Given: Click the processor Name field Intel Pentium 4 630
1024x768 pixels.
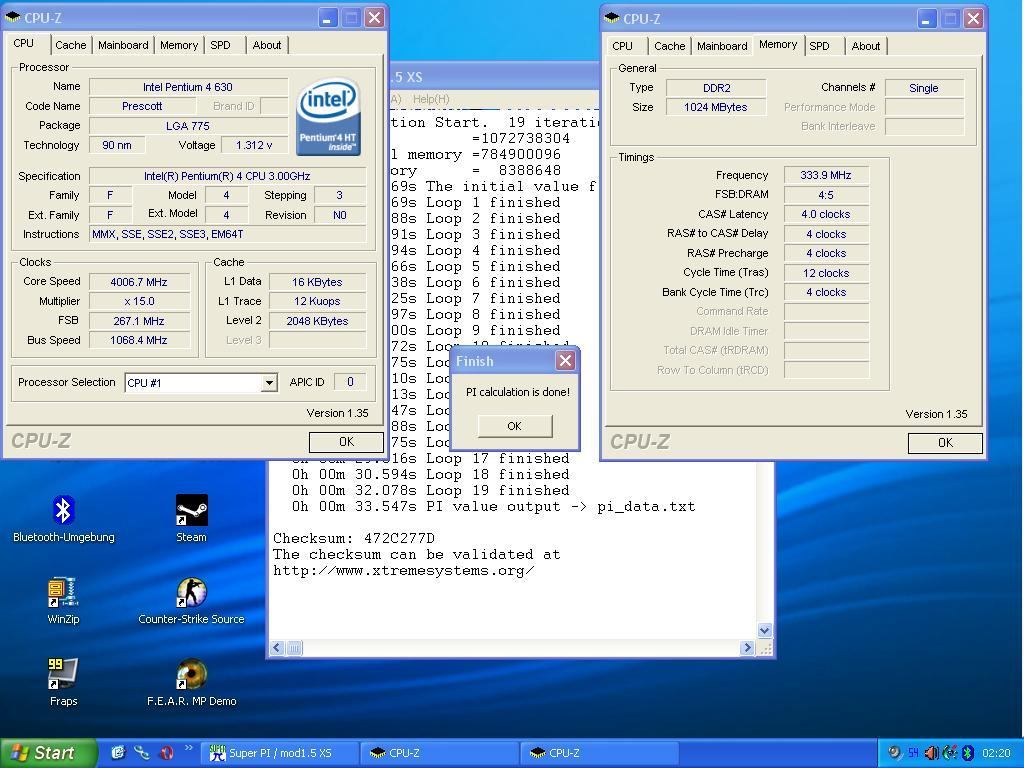Looking at the screenshot, I should click(188, 87).
